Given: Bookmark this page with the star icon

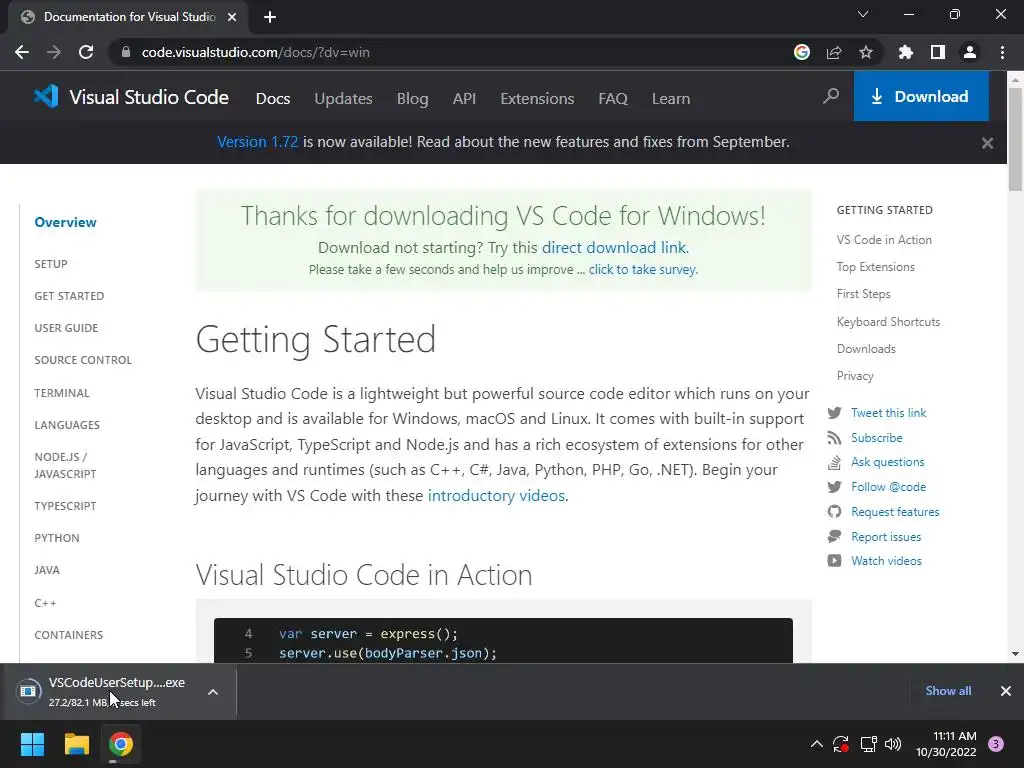Looking at the screenshot, I should pos(866,52).
